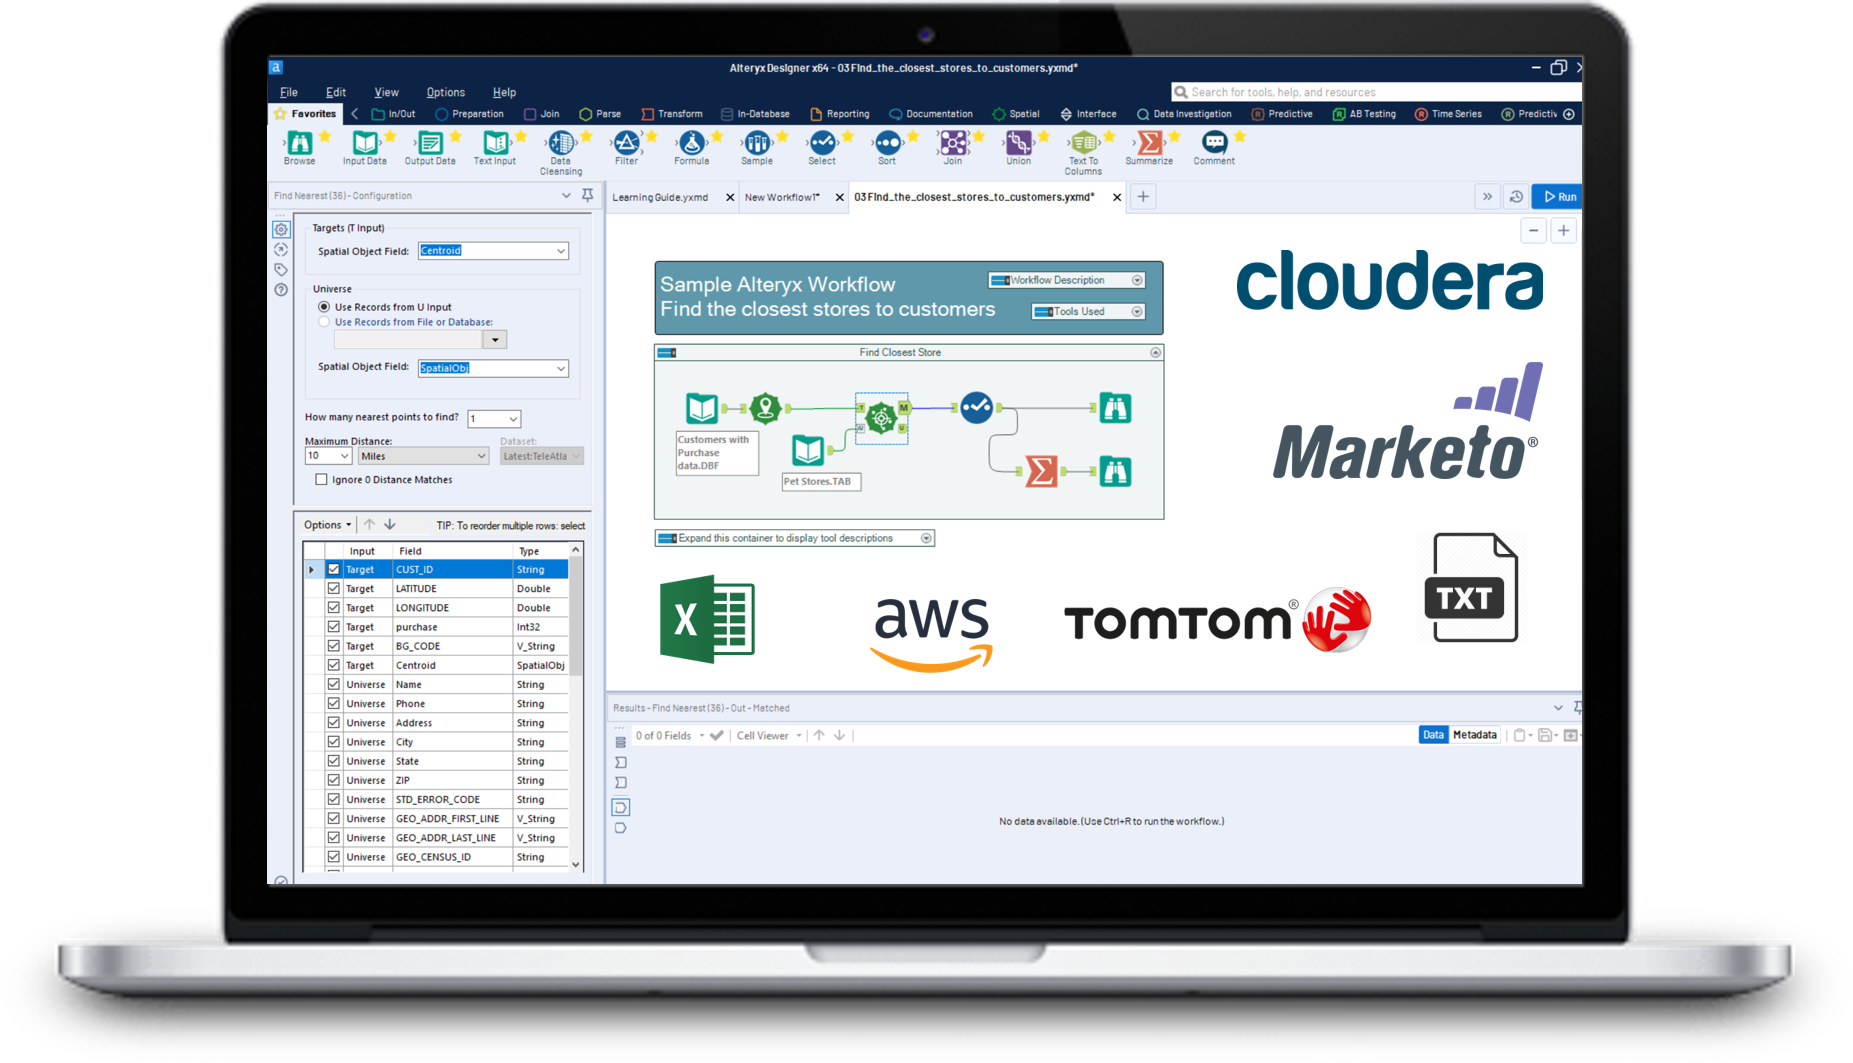Open Maximum Distance value dropdown
The image size is (1853, 1063).
pos(328,456)
